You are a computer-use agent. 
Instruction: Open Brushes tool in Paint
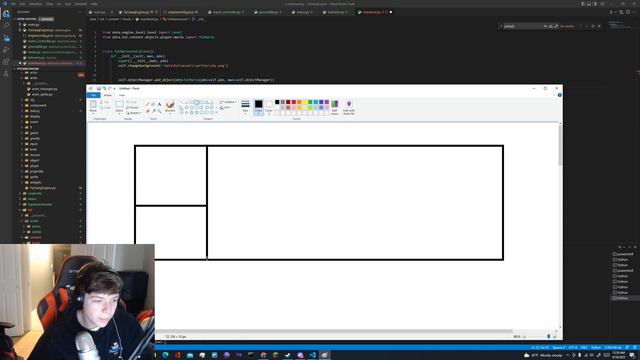coord(170,107)
